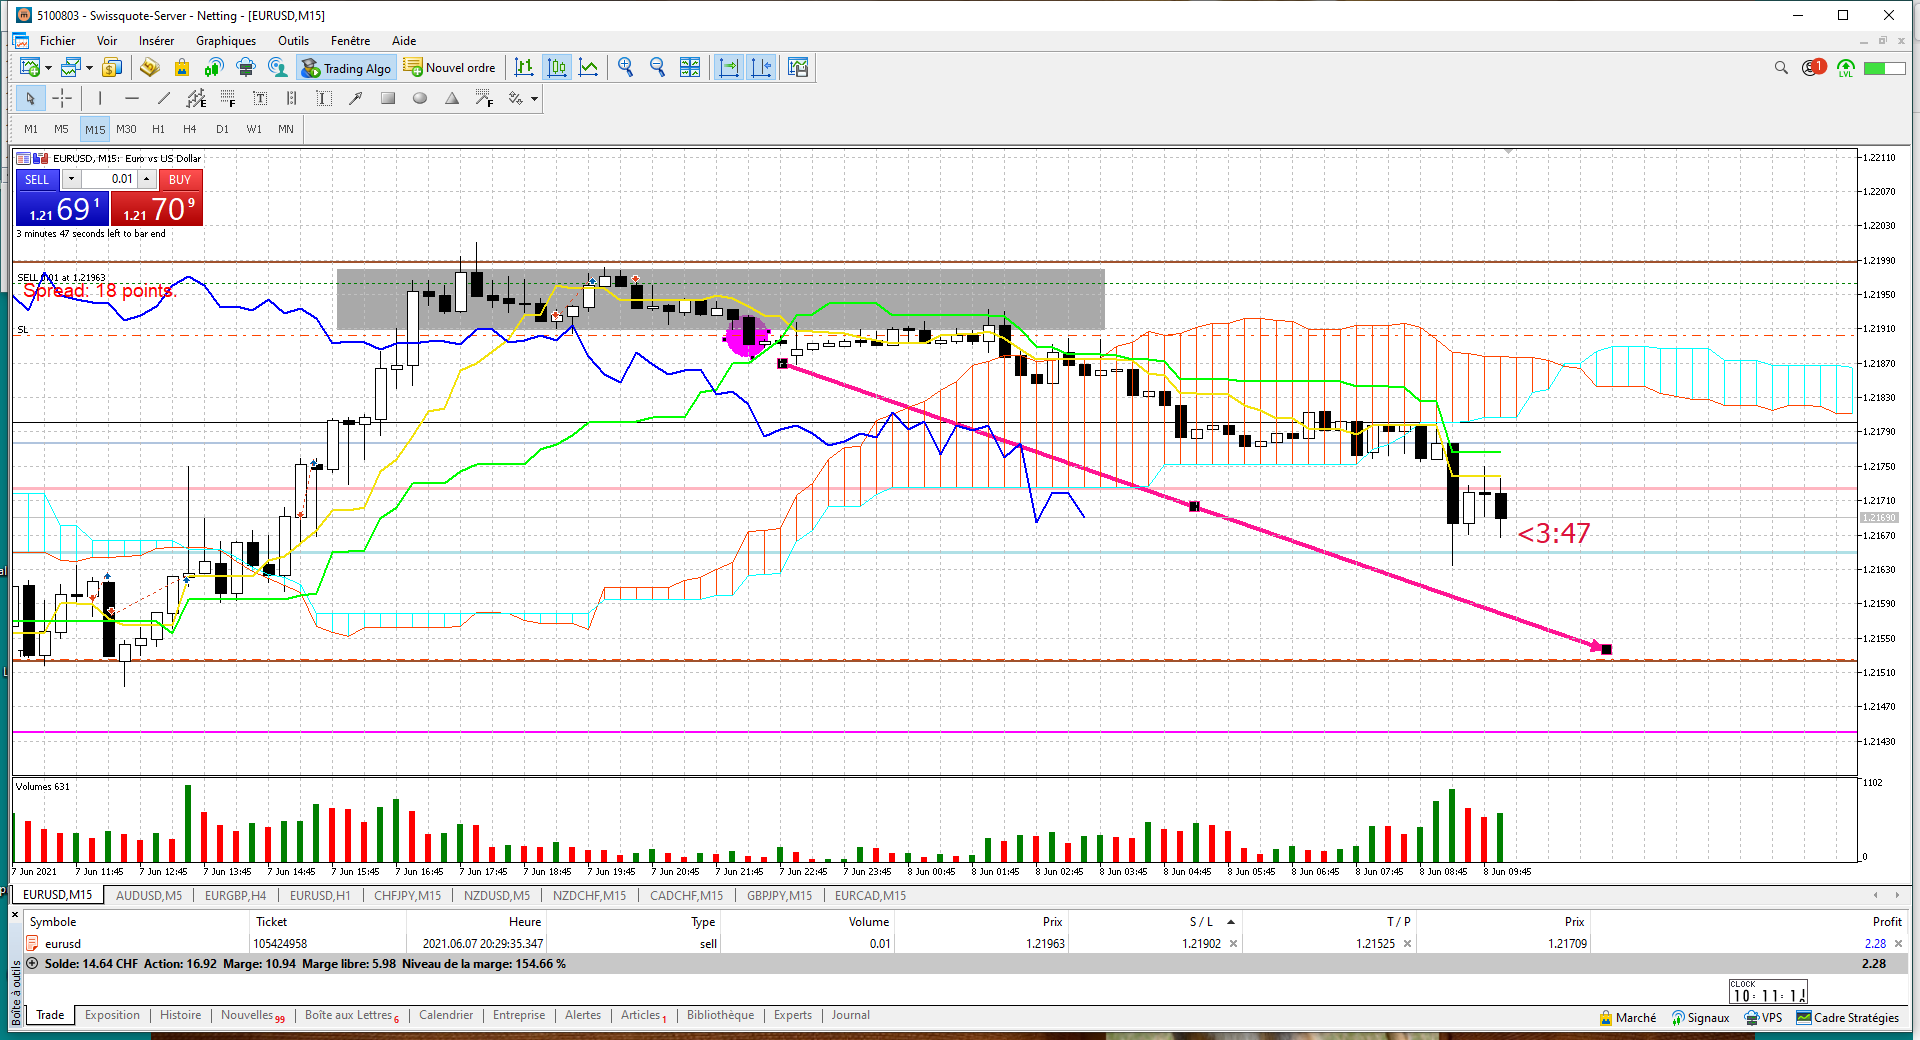Open the Graphiques menu
Image resolution: width=1920 pixels, height=1040 pixels.
coord(225,41)
